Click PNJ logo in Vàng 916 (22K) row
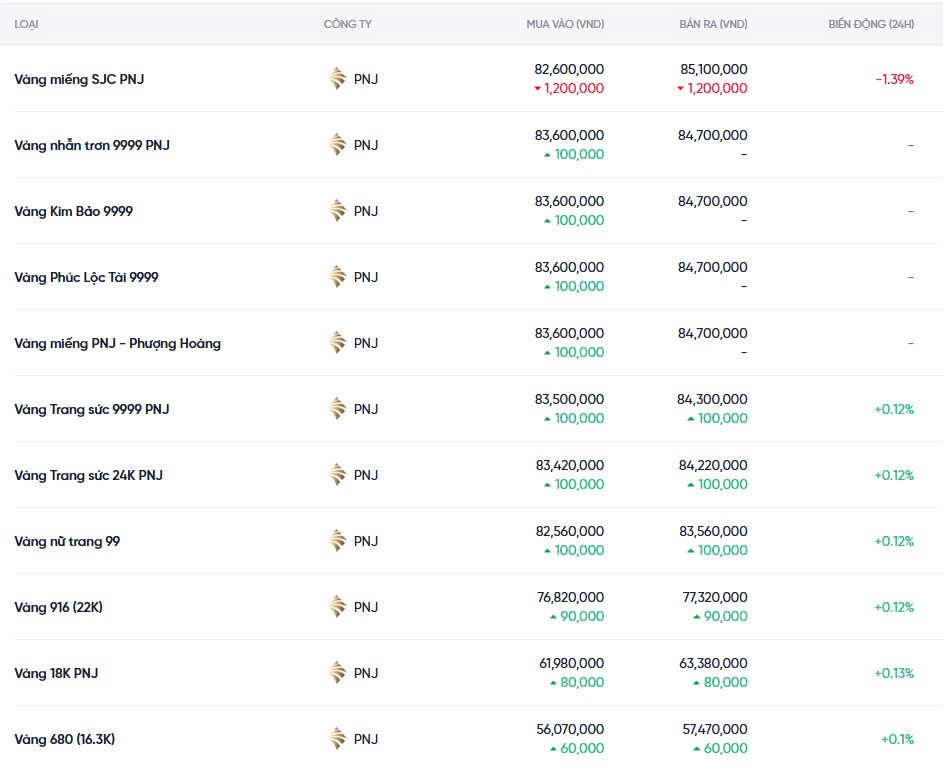Viewport: 943px width, 767px height. [338, 607]
